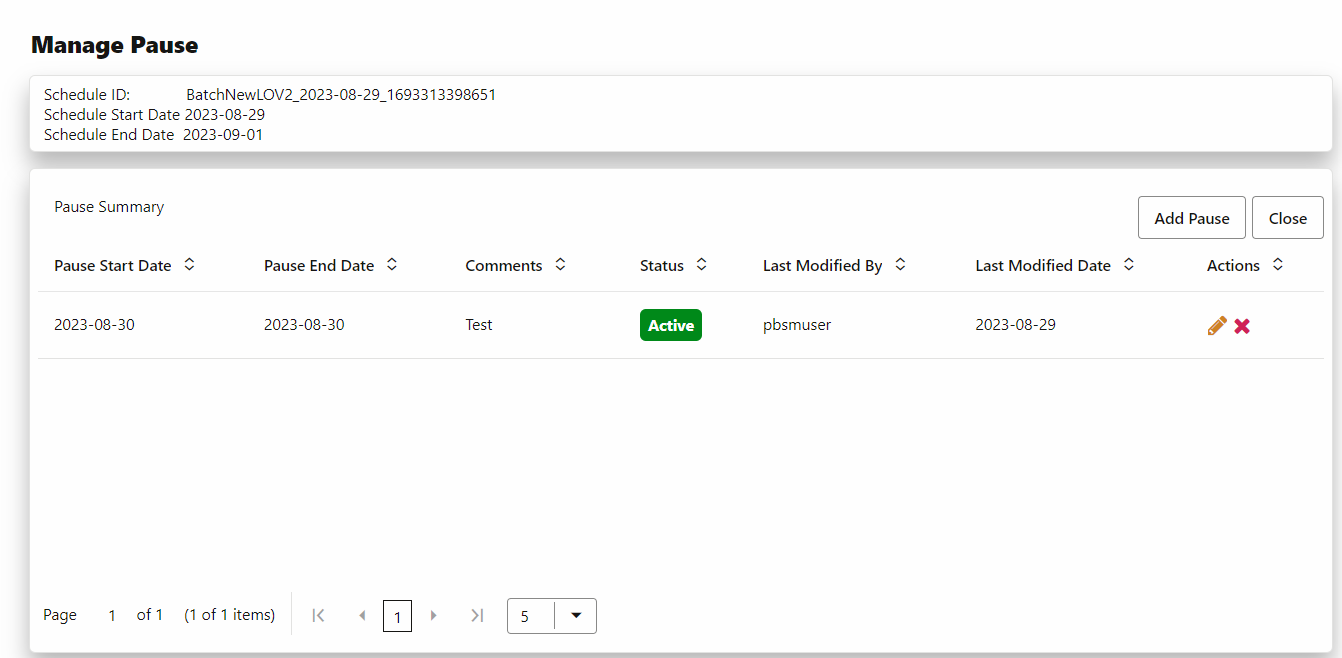Edit the Test pause with pencil icon
Screen dimensions: 1342x658
1217,325
